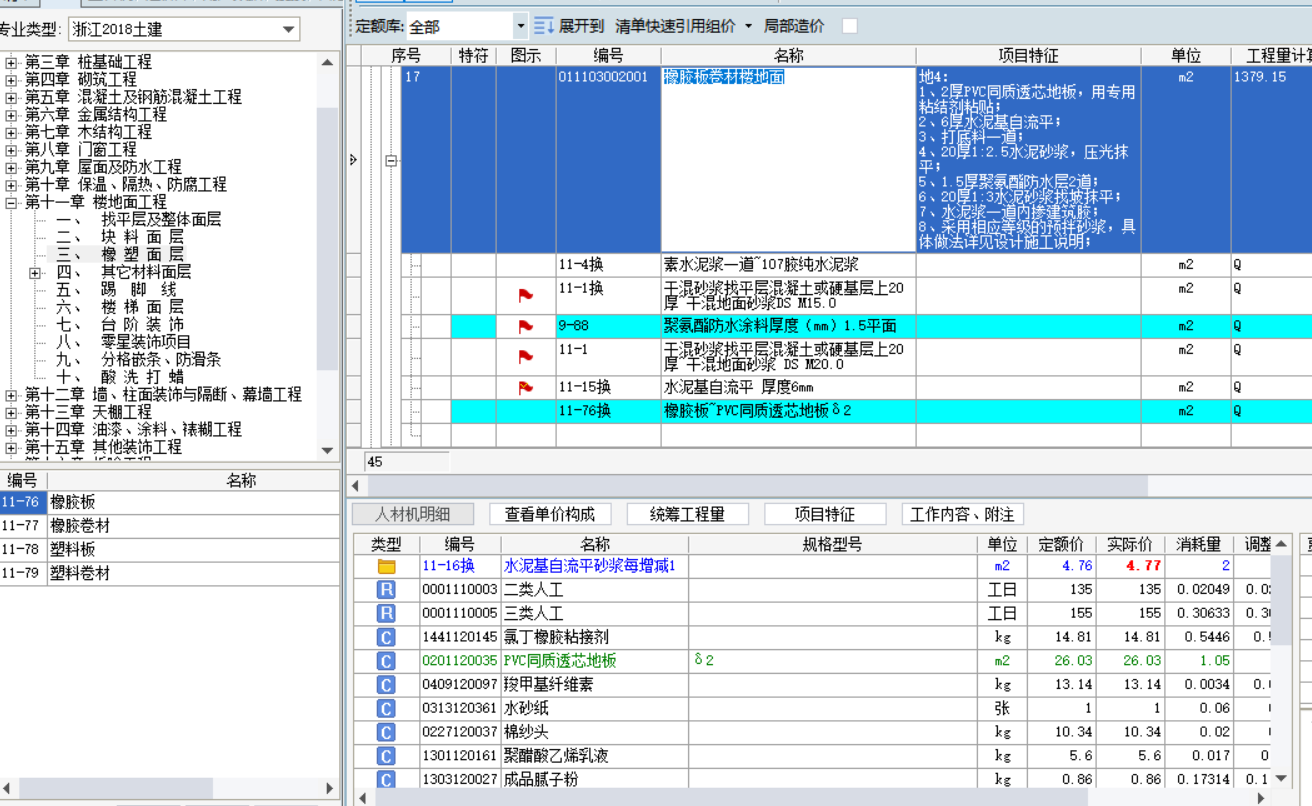
Task: Collapse row 17 item expander
Action: (391, 160)
